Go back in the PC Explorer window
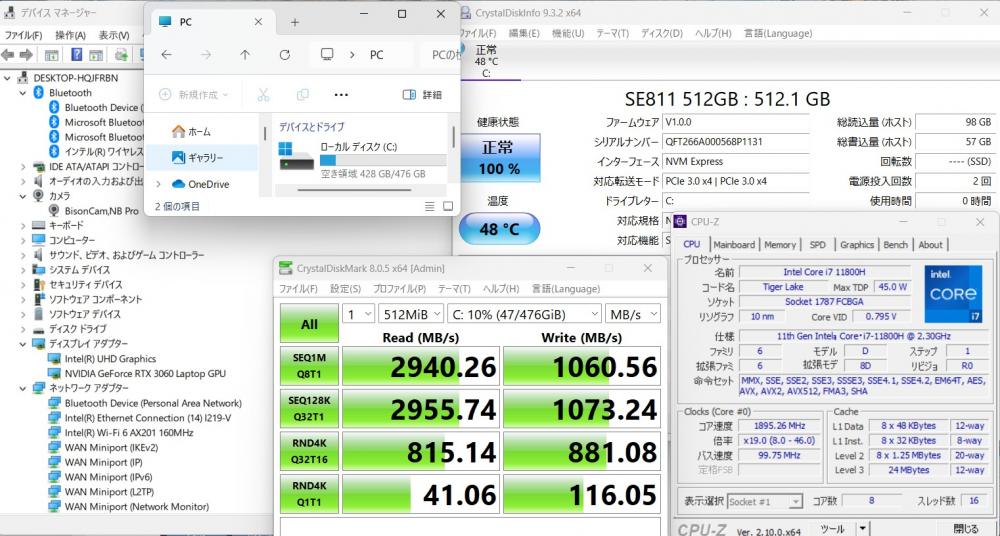The image size is (1000, 536). coord(166,55)
